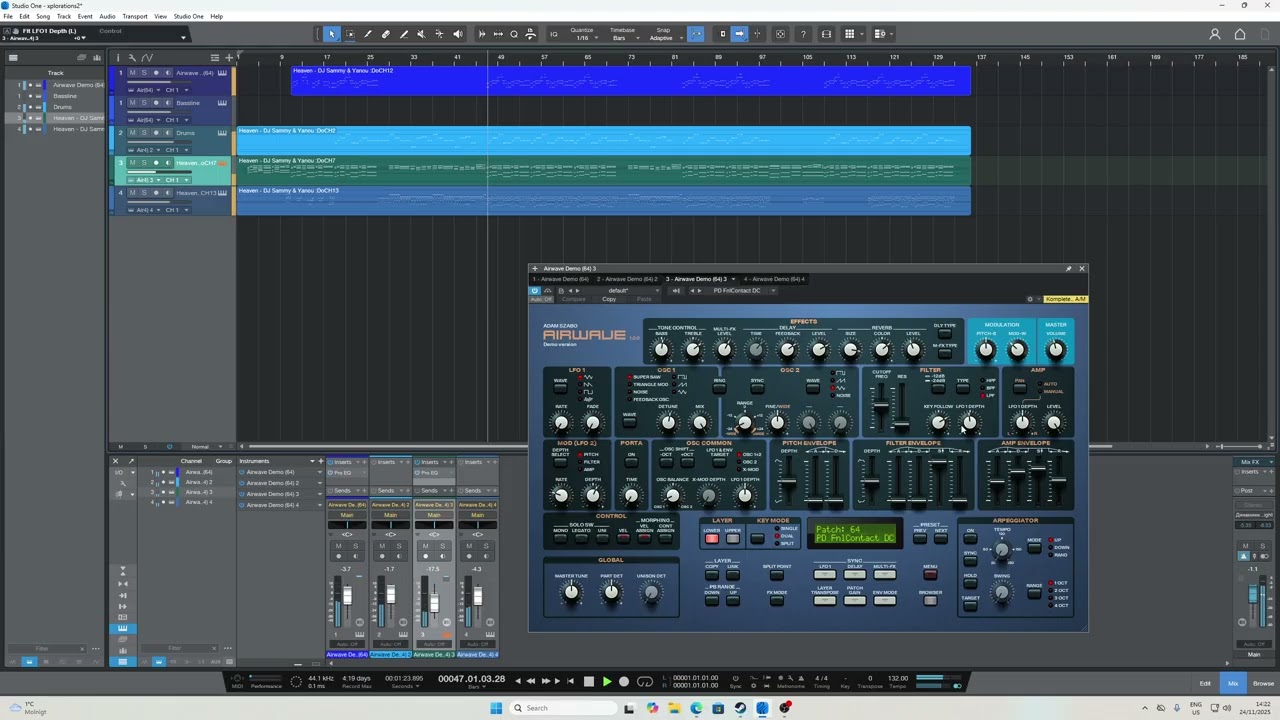
Task: Open the wrench options icon above tracks
Action: (134, 57)
